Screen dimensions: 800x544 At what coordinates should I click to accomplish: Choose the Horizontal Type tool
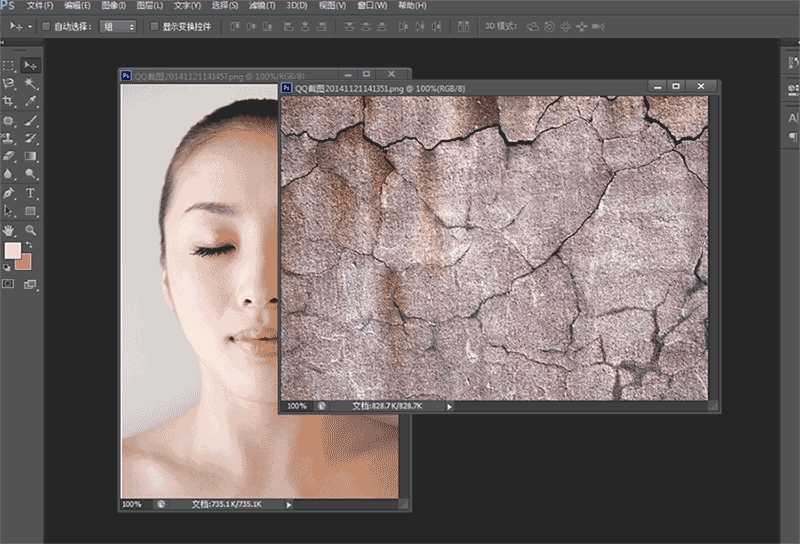(x=31, y=192)
